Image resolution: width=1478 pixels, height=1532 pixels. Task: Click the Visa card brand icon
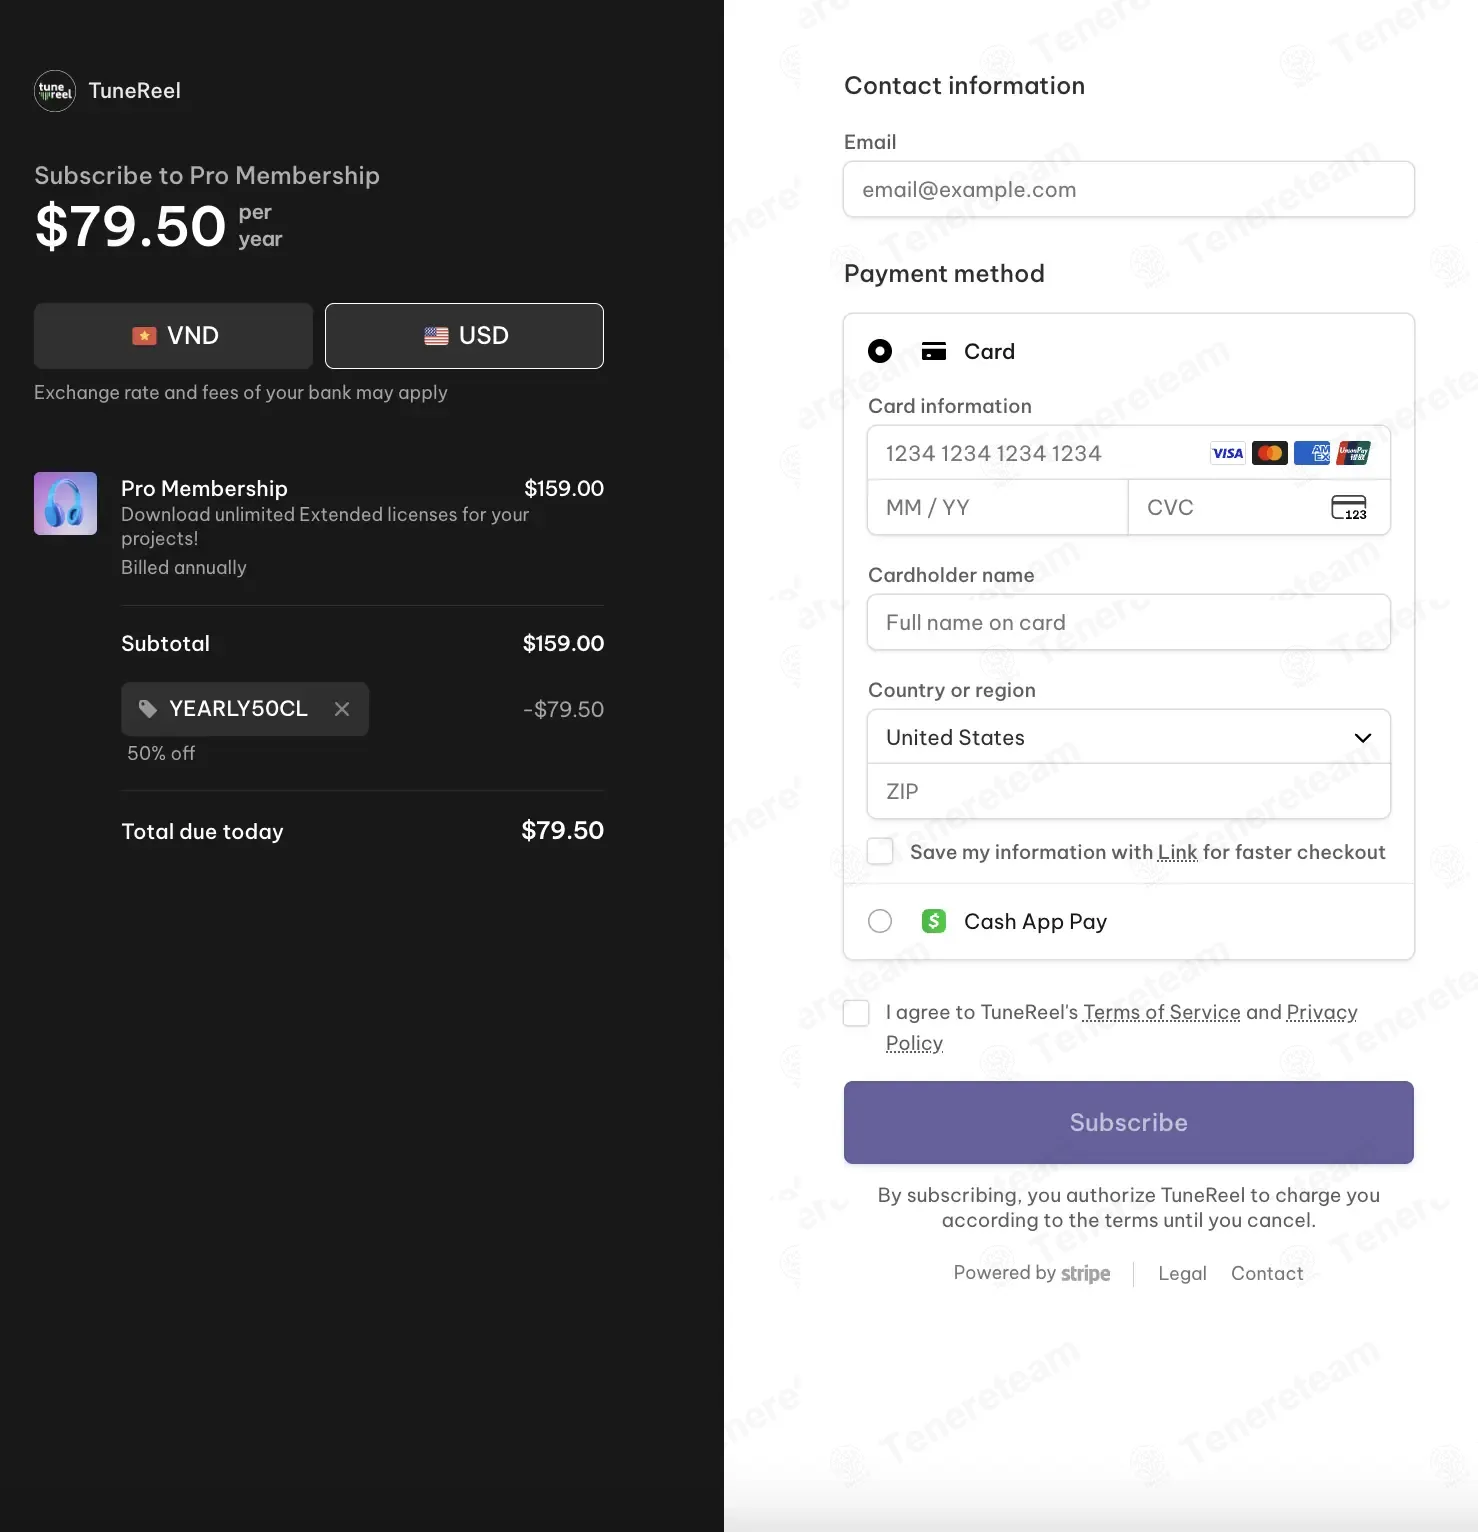[1227, 453]
